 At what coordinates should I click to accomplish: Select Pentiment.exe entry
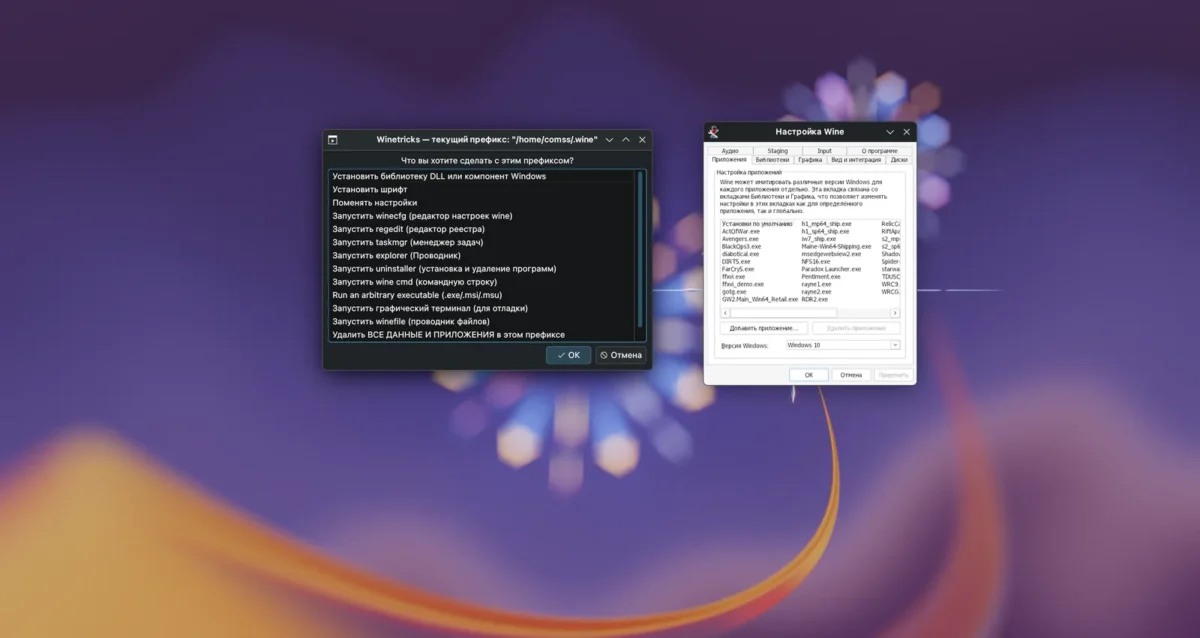(x=821, y=276)
